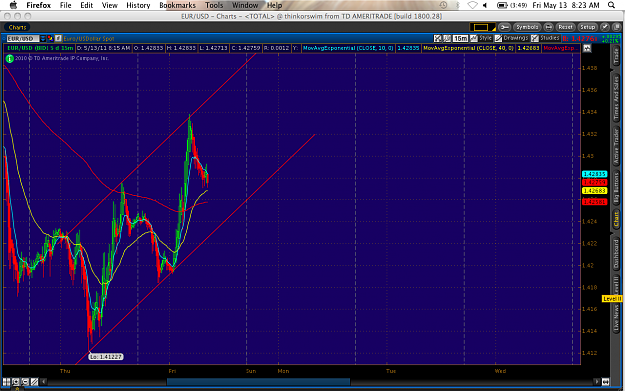Select the Charts tab
The image size is (625, 391).
point(17,27)
